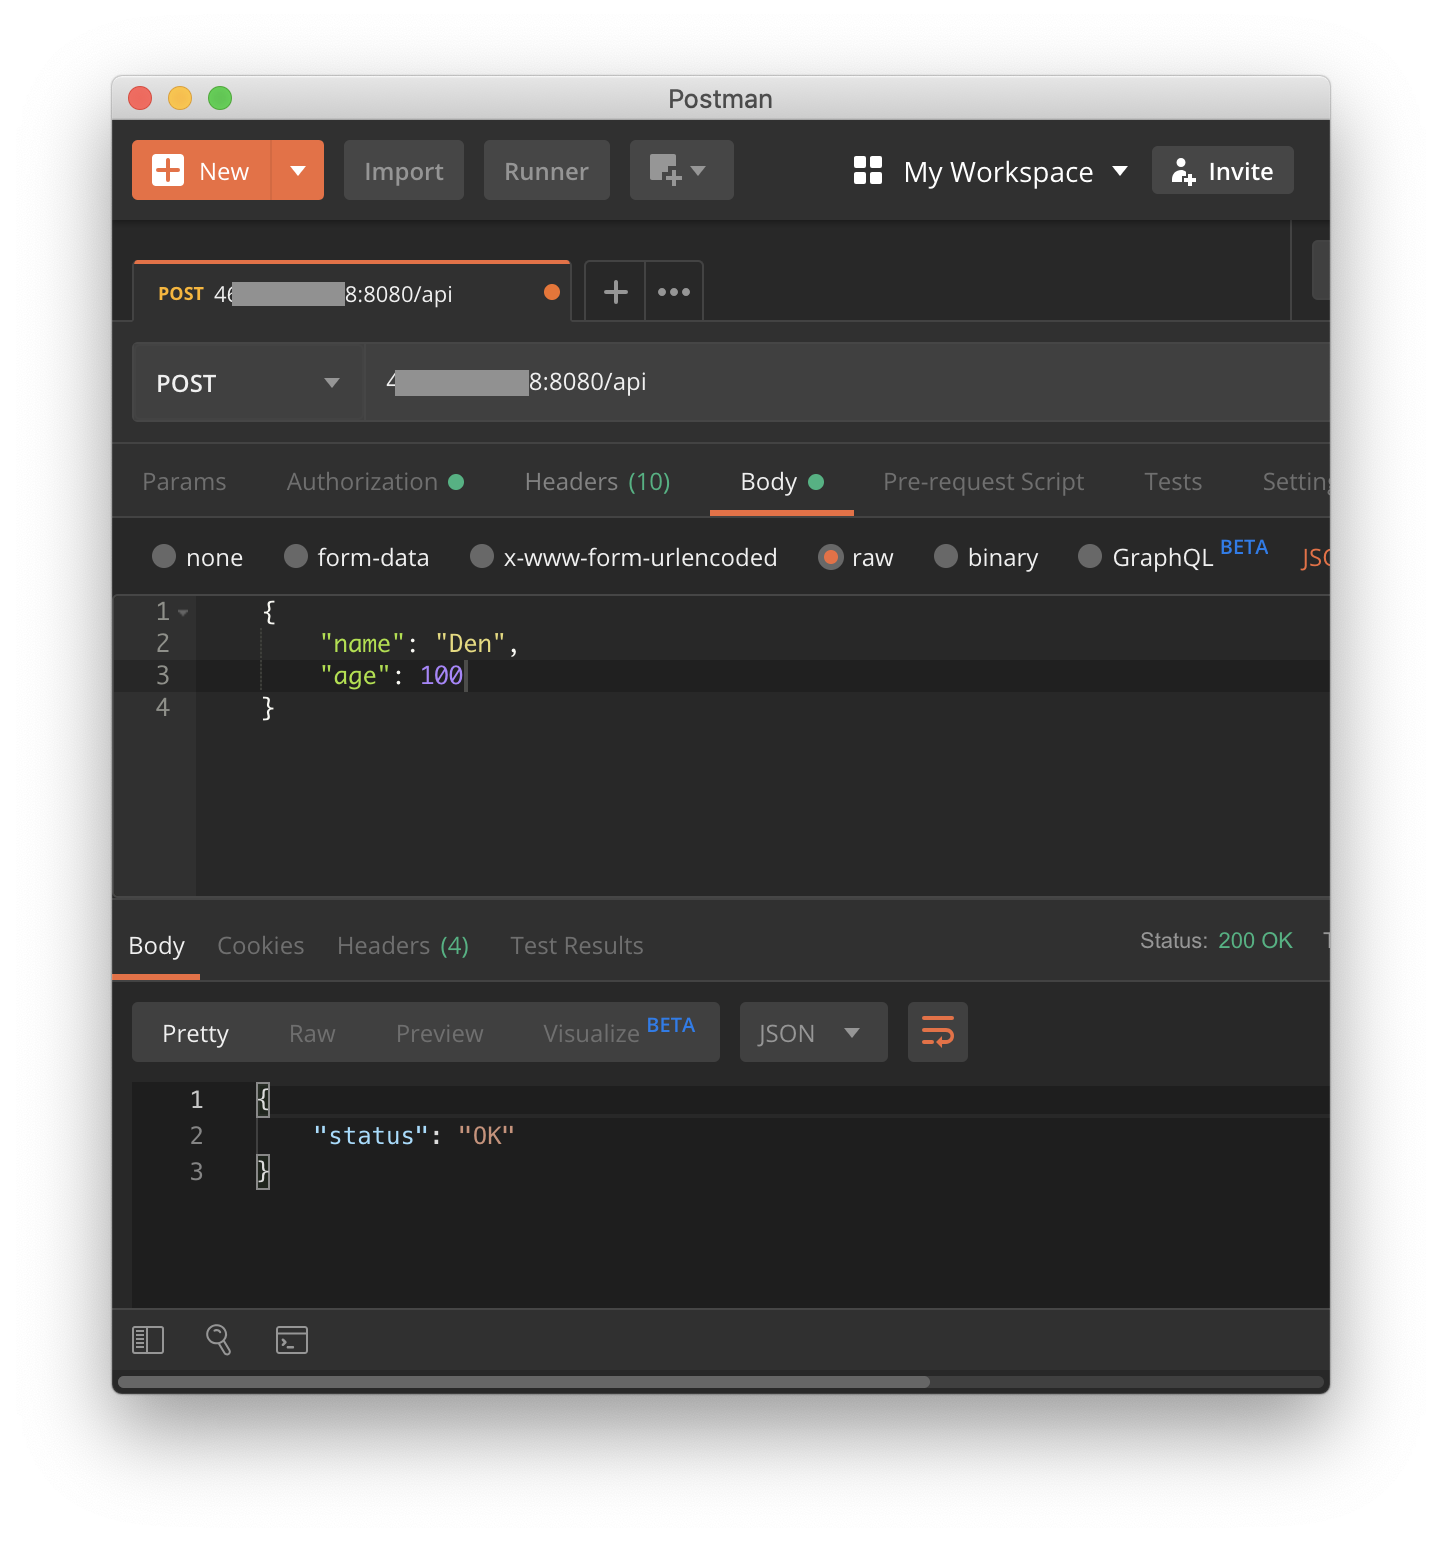Open the new window capture icon button
The image size is (1442, 1542).
point(681,170)
